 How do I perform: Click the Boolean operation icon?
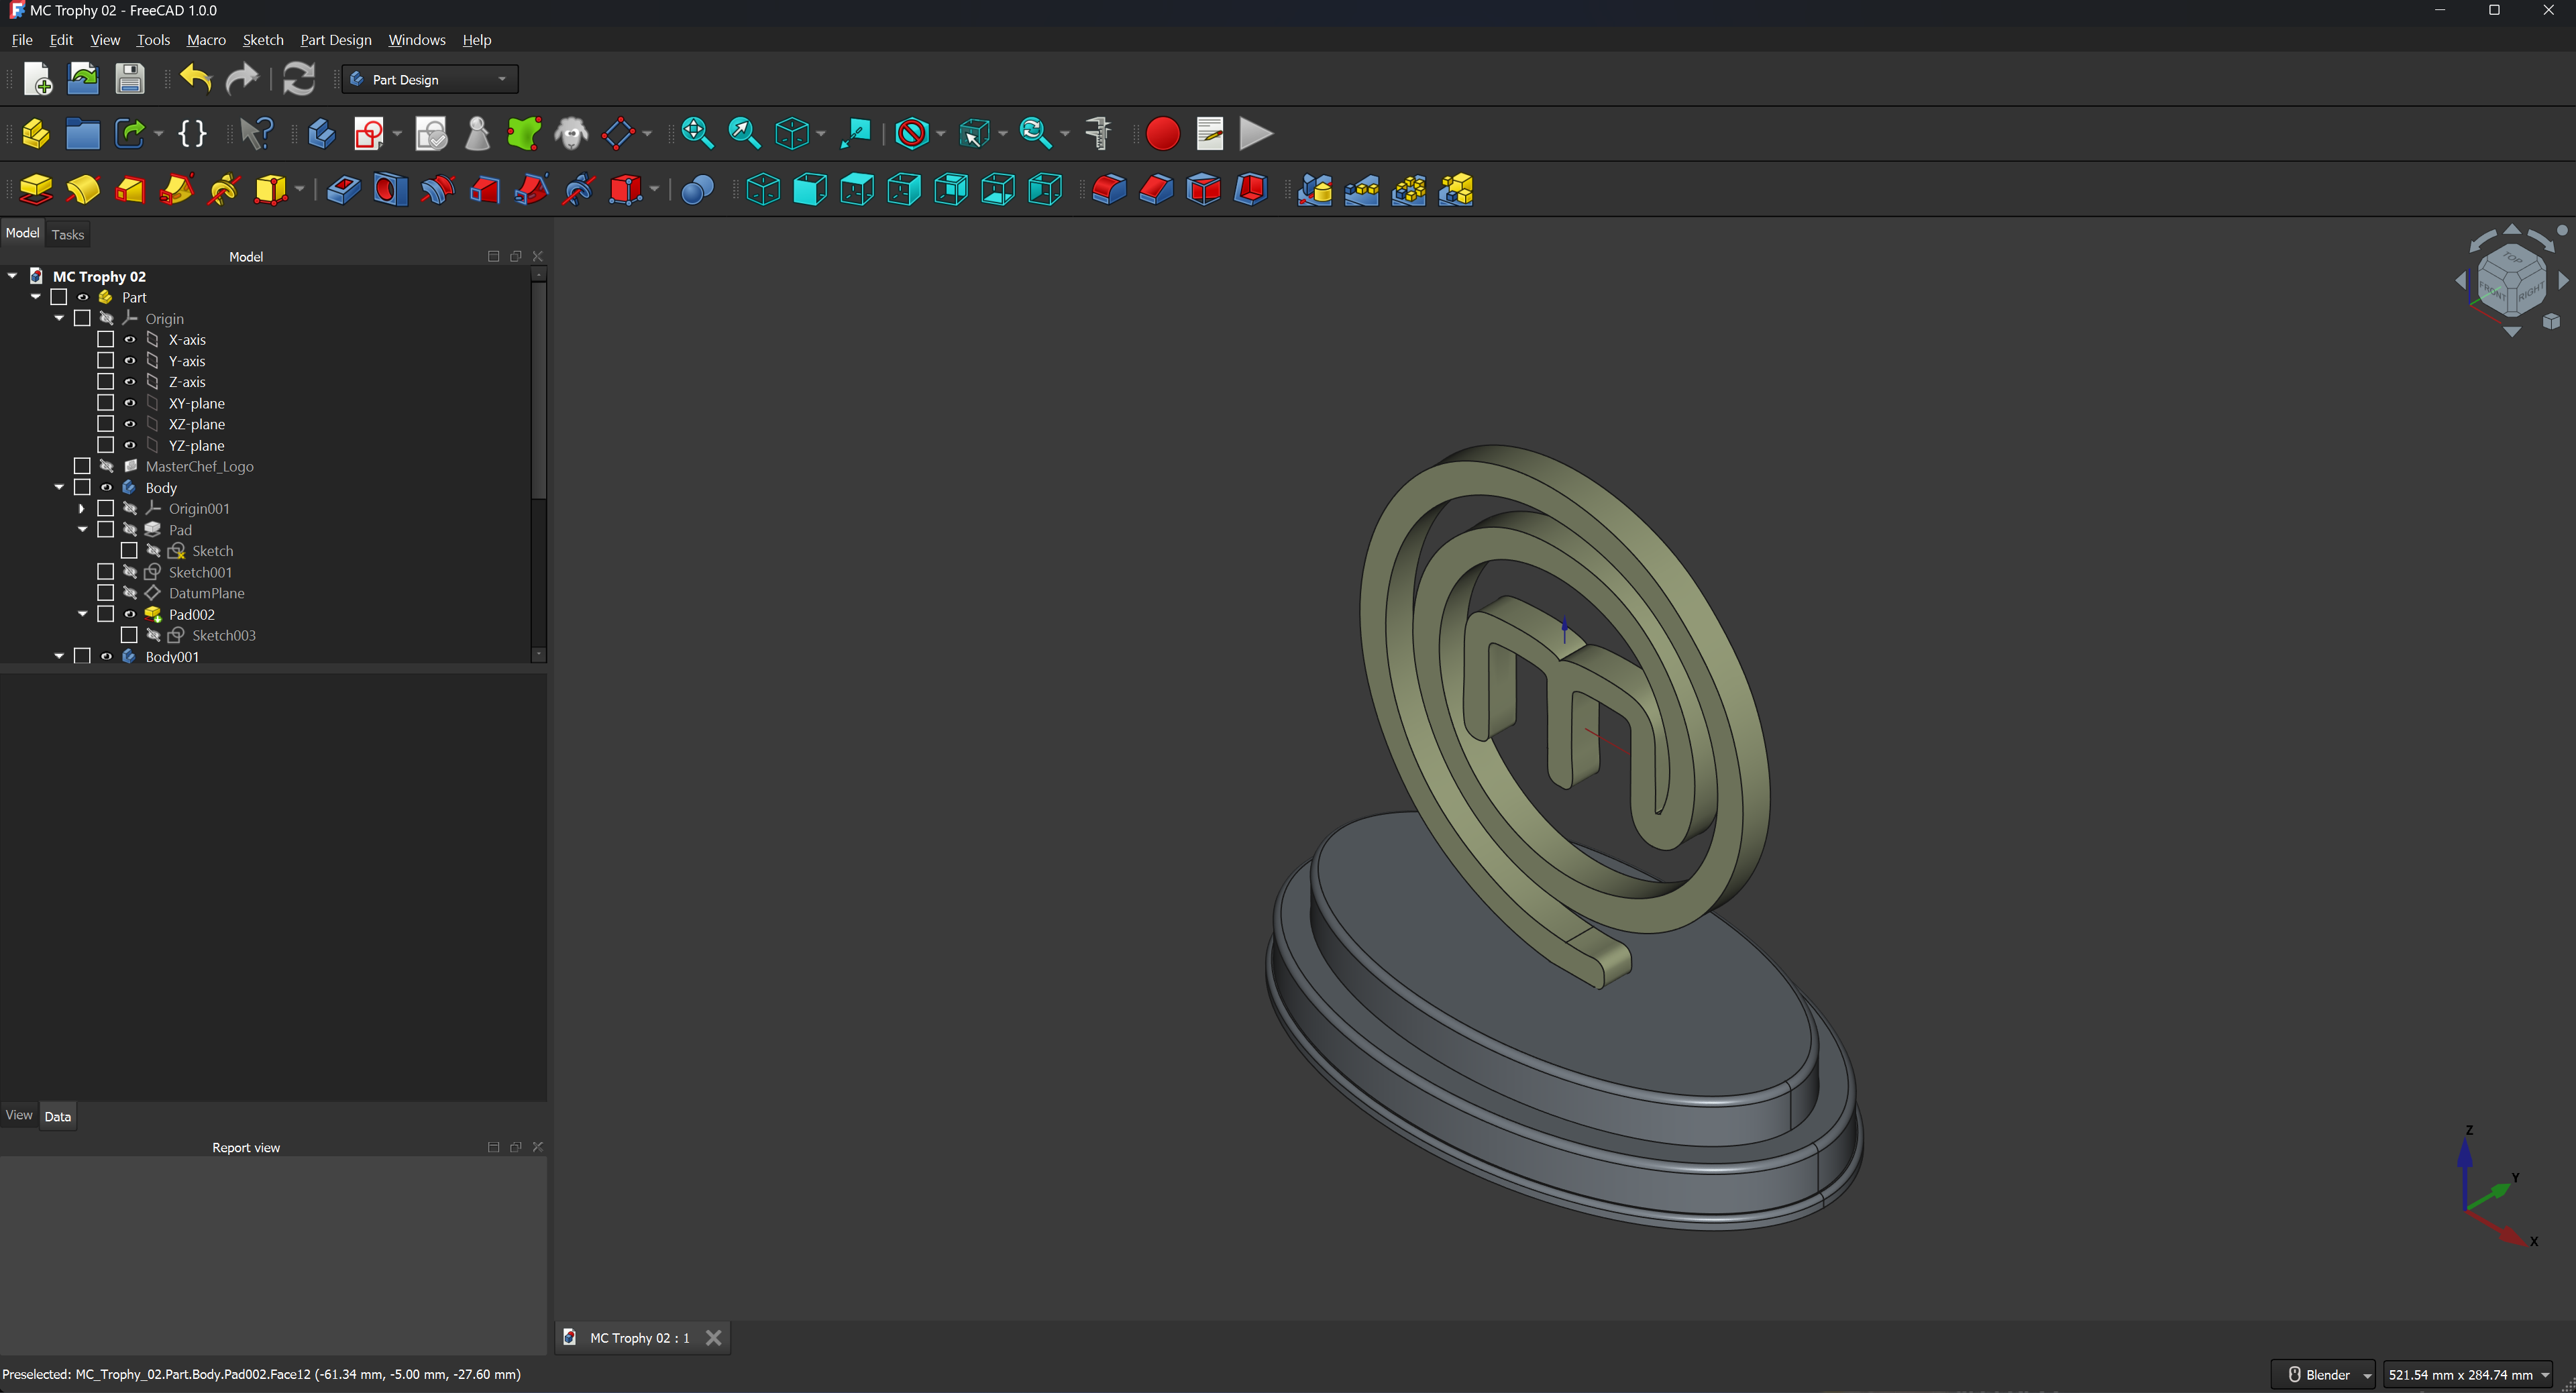[697, 190]
